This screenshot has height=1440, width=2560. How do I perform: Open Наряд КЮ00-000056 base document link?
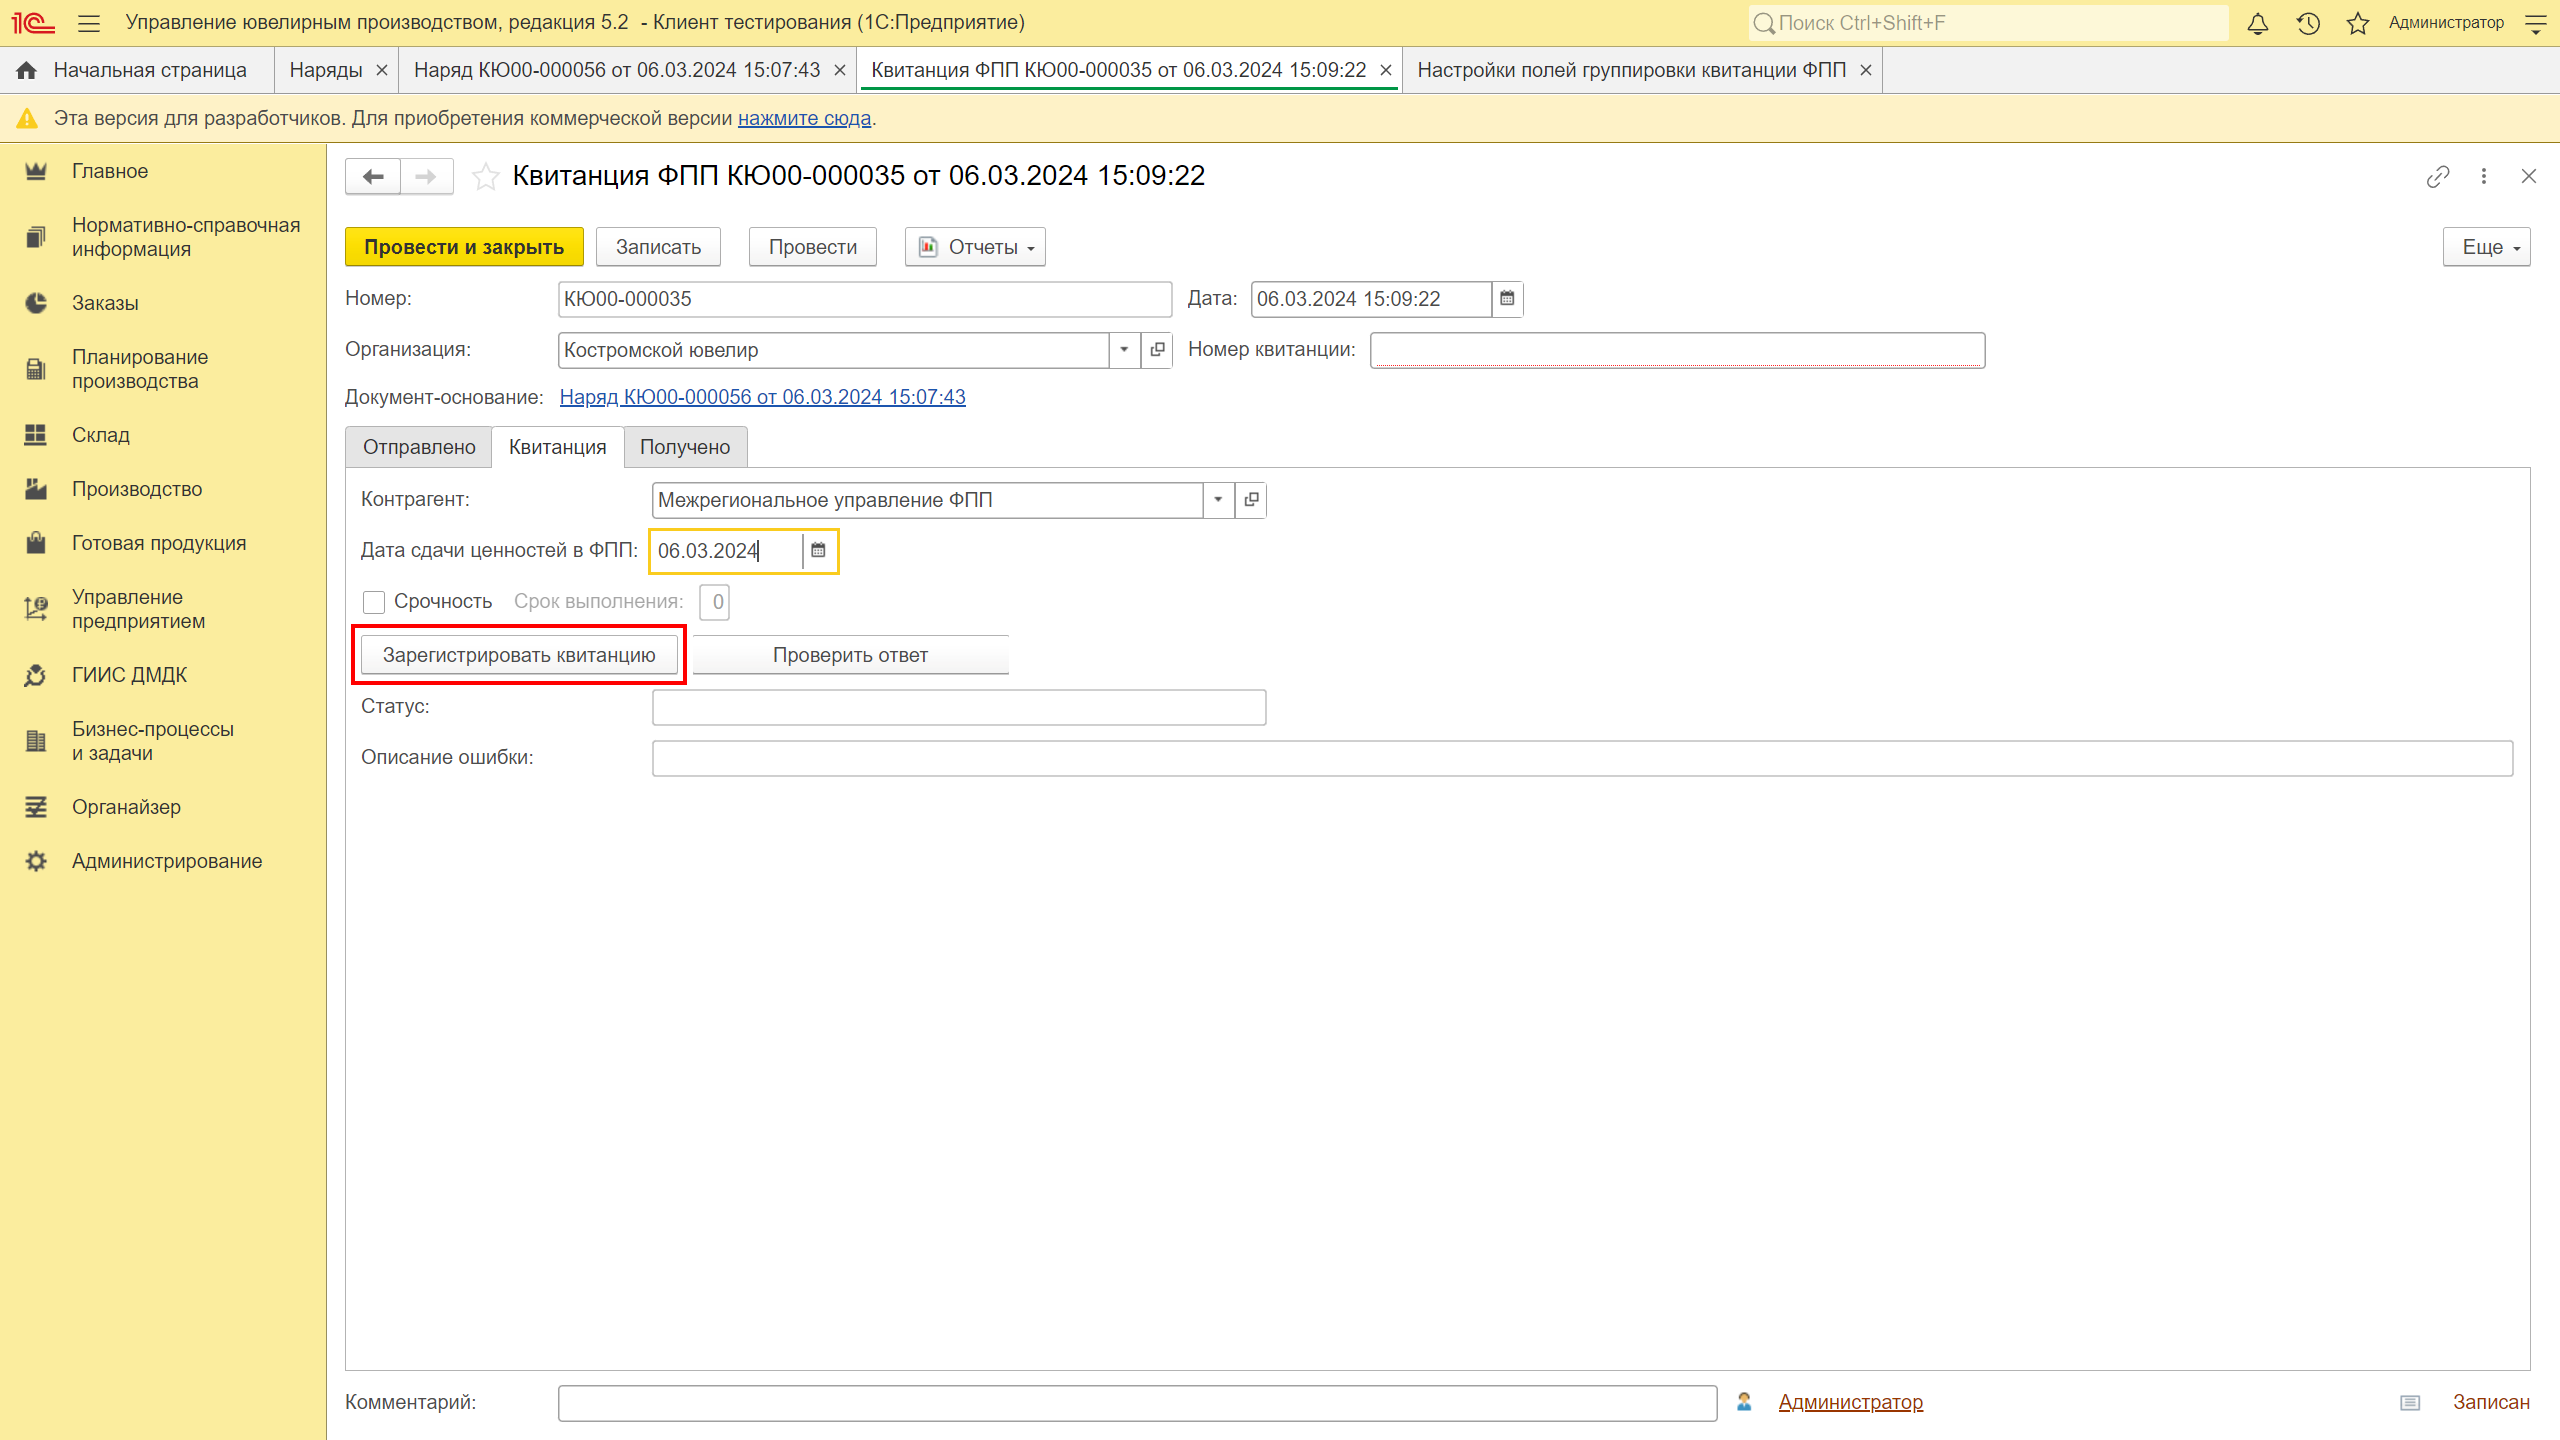click(x=762, y=397)
